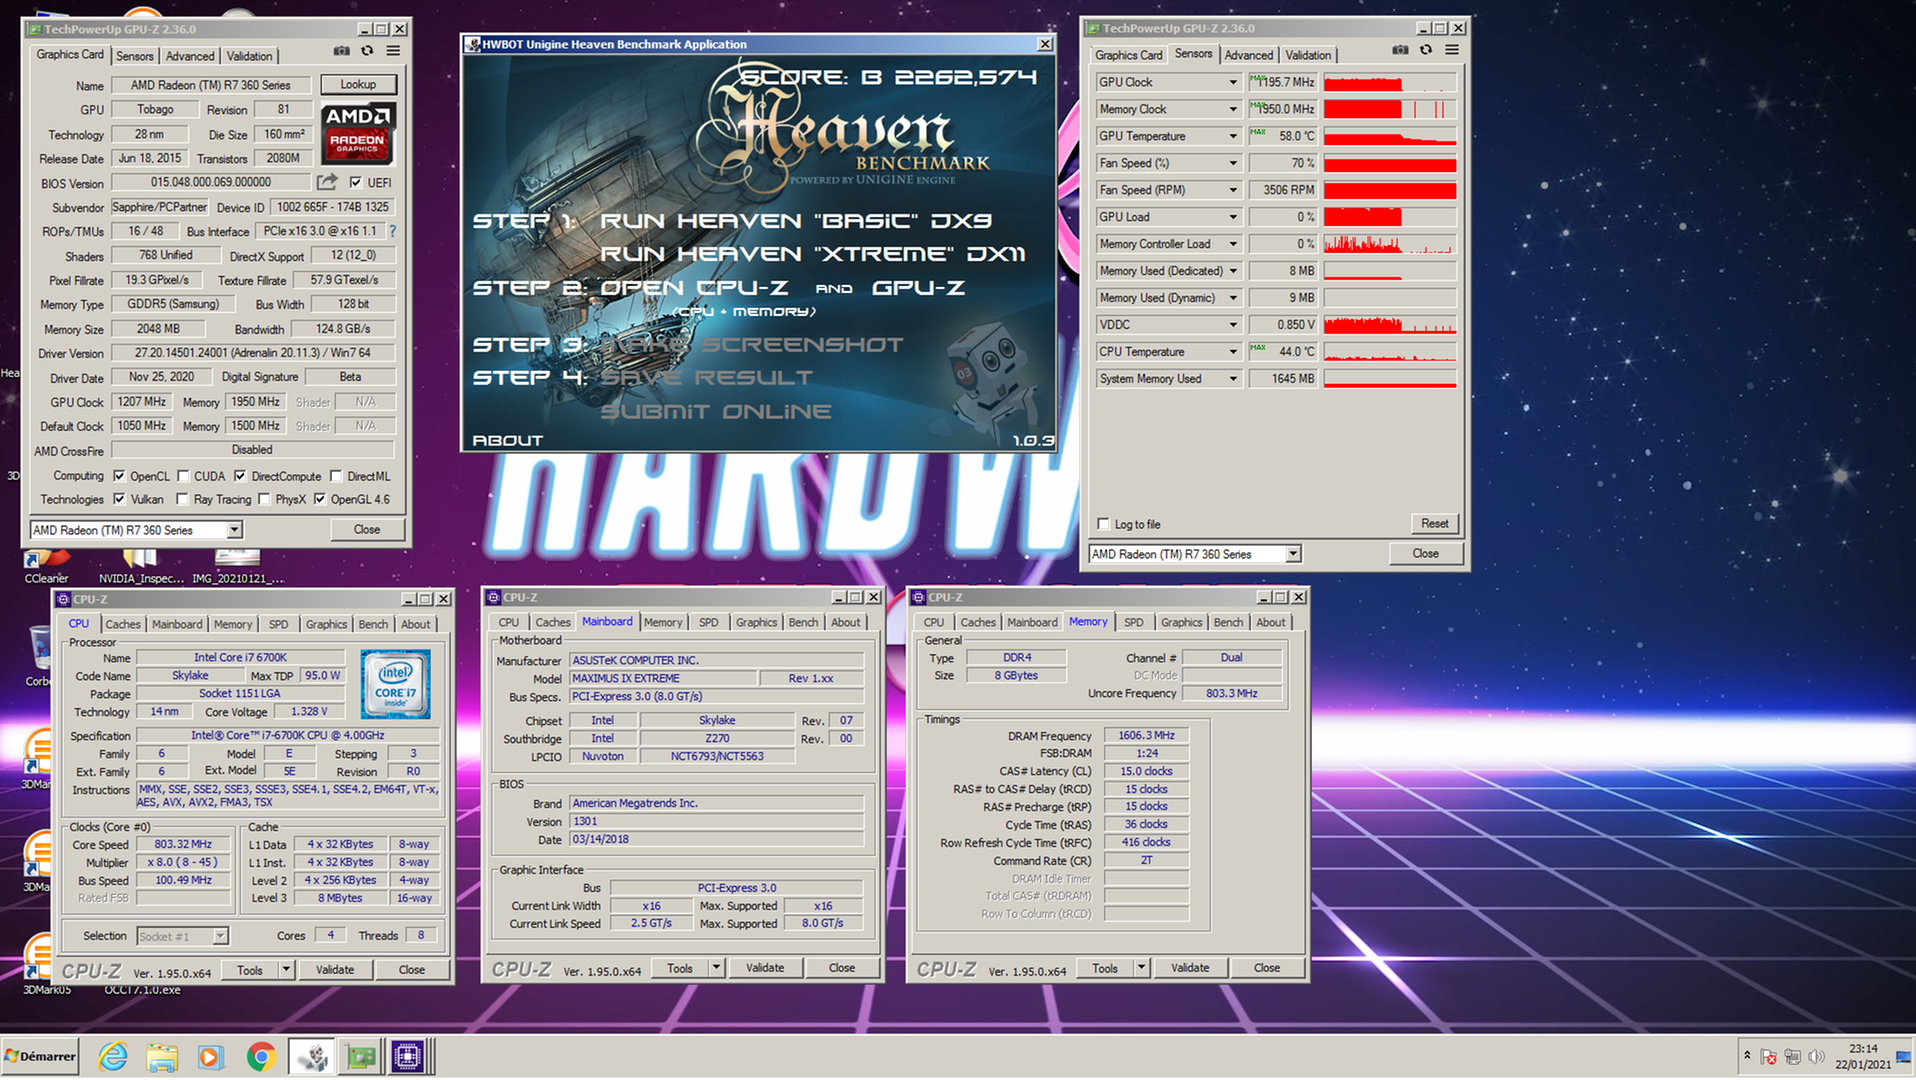Screen dimensions: 1916x1080
Task: Click the HWBOT Heaven taskbar icon
Action: 312,1056
